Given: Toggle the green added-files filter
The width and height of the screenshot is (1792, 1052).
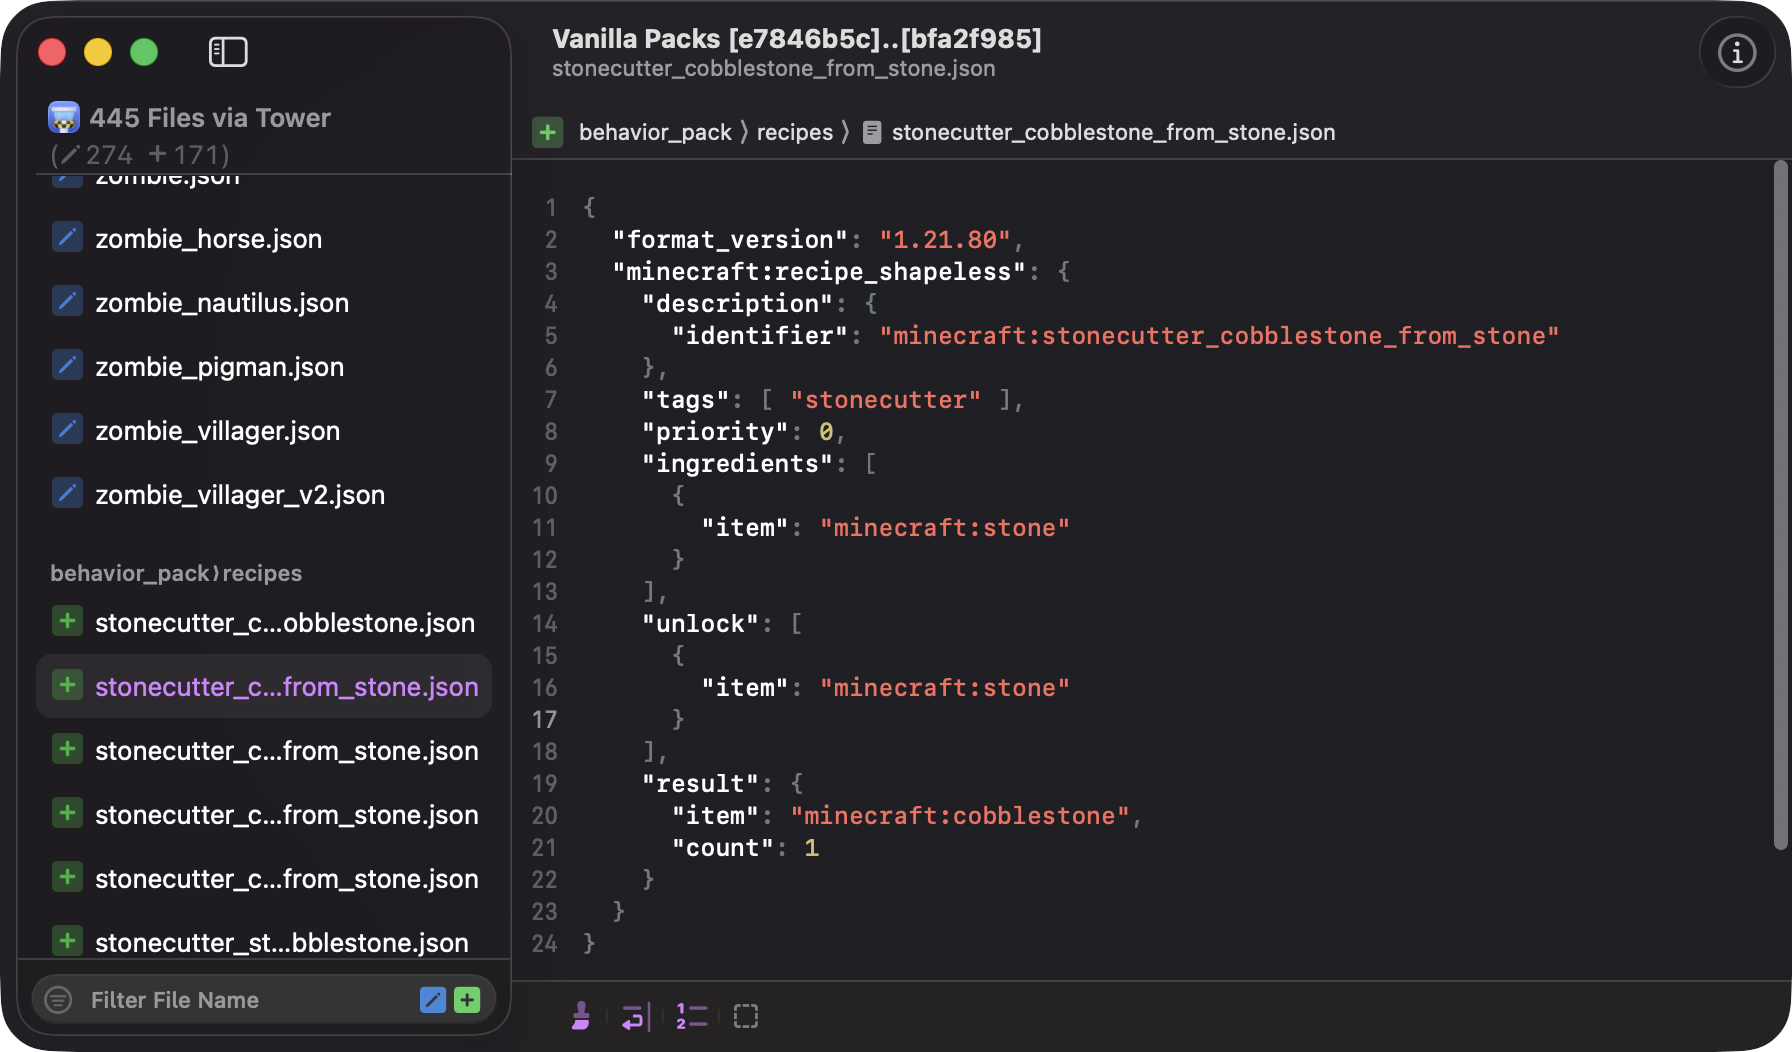Looking at the screenshot, I should coord(467,1000).
